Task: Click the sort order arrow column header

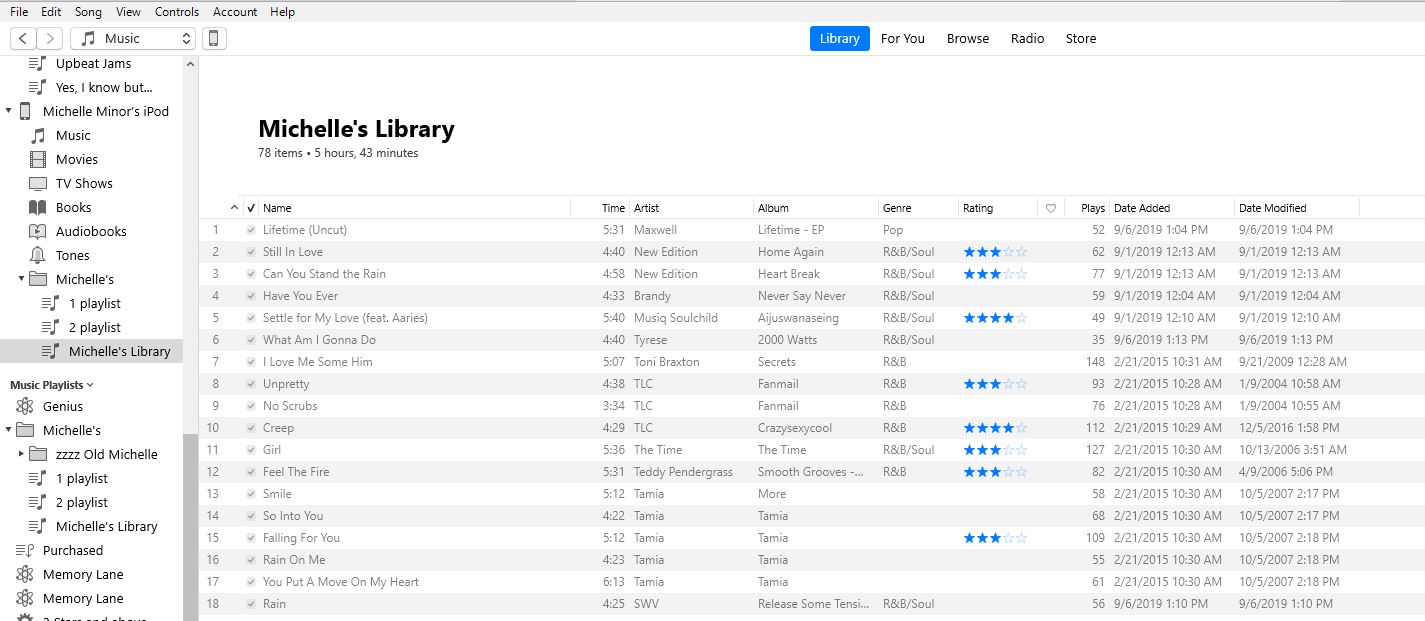Action: click(234, 208)
